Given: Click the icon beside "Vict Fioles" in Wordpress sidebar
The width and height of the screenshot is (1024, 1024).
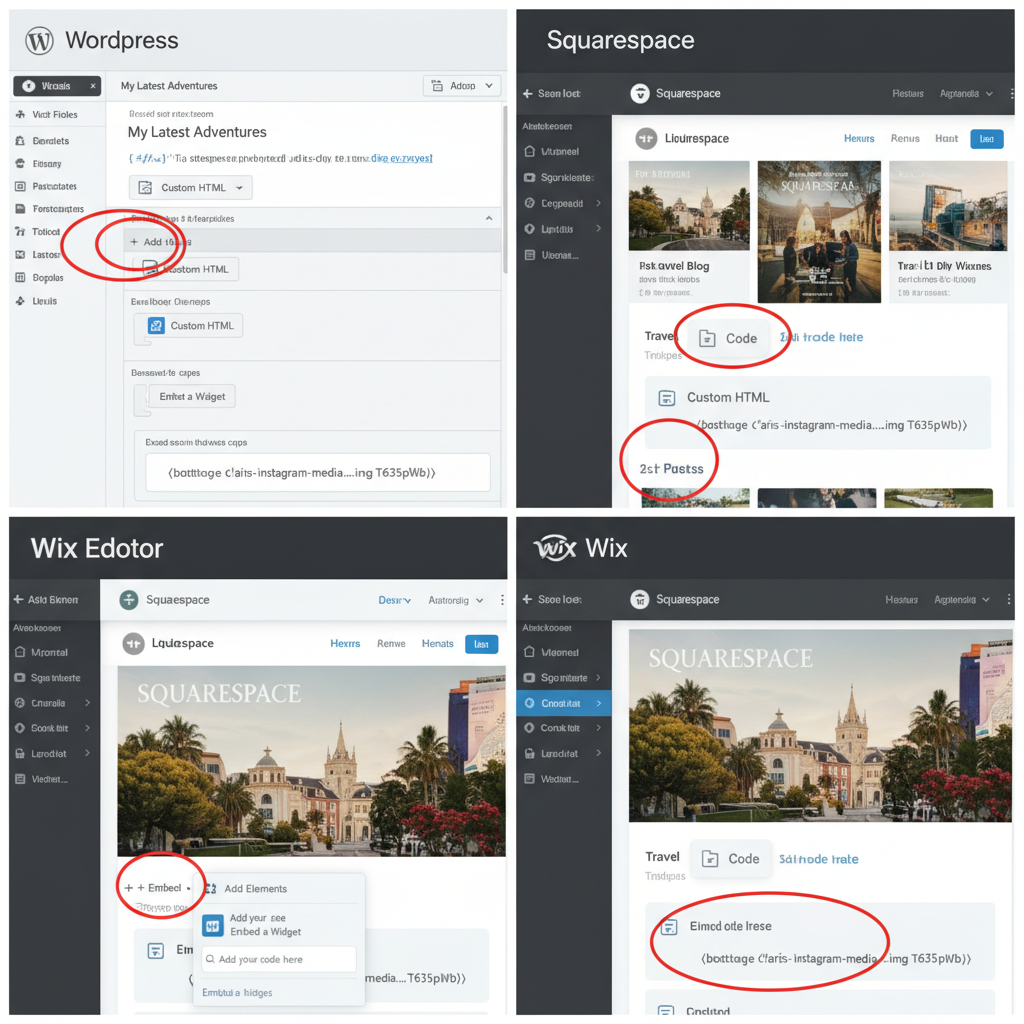Looking at the screenshot, I should [20, 114].
